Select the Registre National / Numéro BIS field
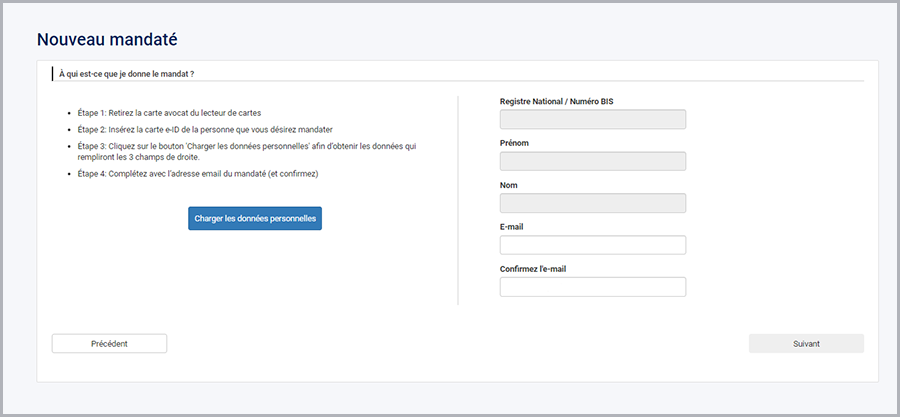900x417 pixels. tap(593, 119)
